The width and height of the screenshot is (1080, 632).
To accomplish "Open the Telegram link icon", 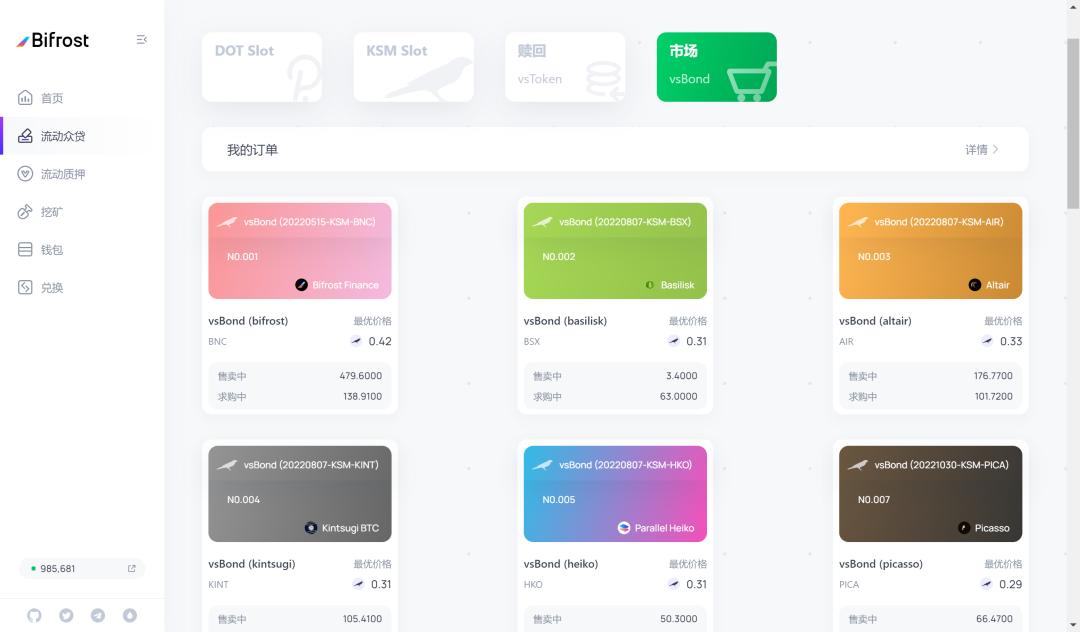I will click(x=98, y=615).
